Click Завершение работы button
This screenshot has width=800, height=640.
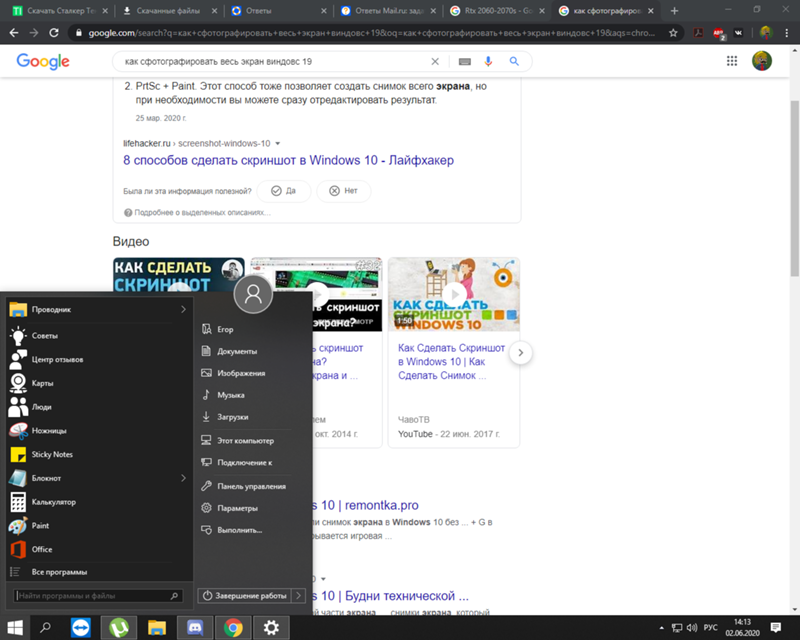pos(245,596)
